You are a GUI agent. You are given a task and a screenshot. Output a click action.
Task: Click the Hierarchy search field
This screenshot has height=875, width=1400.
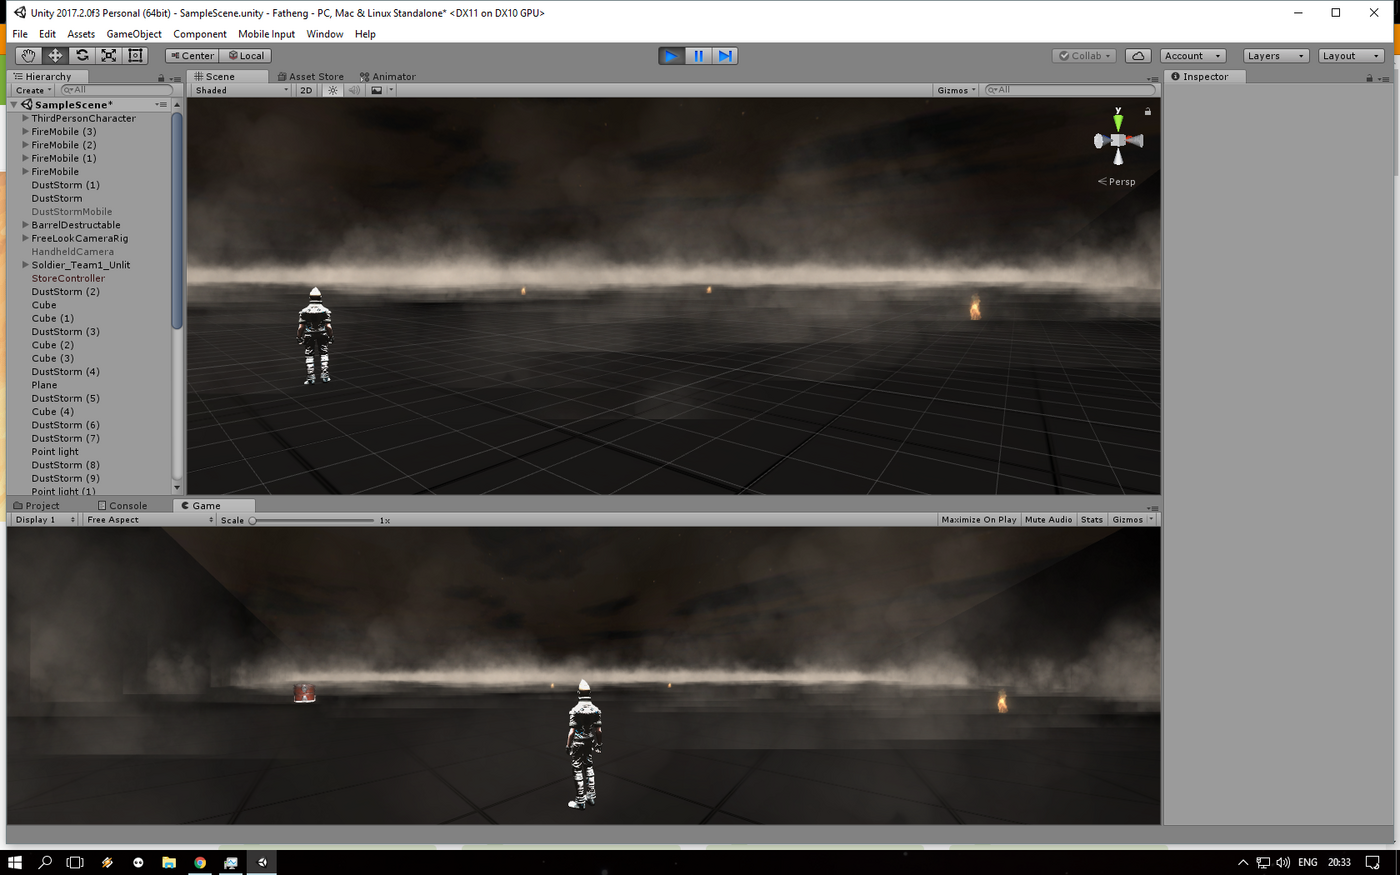(x=116, y=90)
